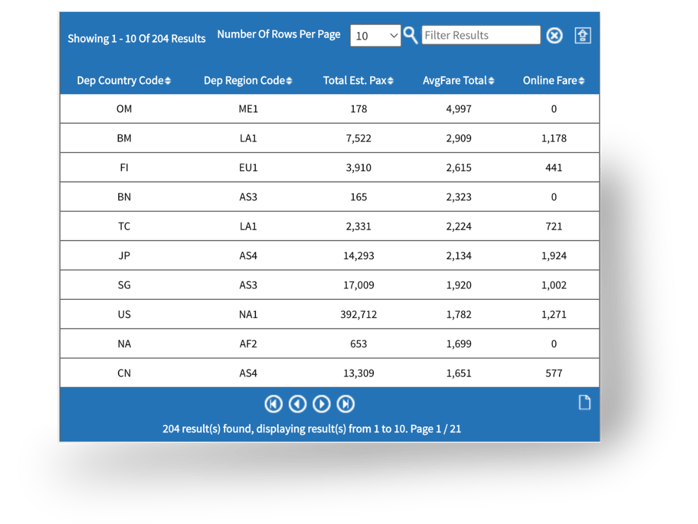Viewport: 698px width, 524px height.
Task: Select the CN row in table
Action: coord(124,373)
